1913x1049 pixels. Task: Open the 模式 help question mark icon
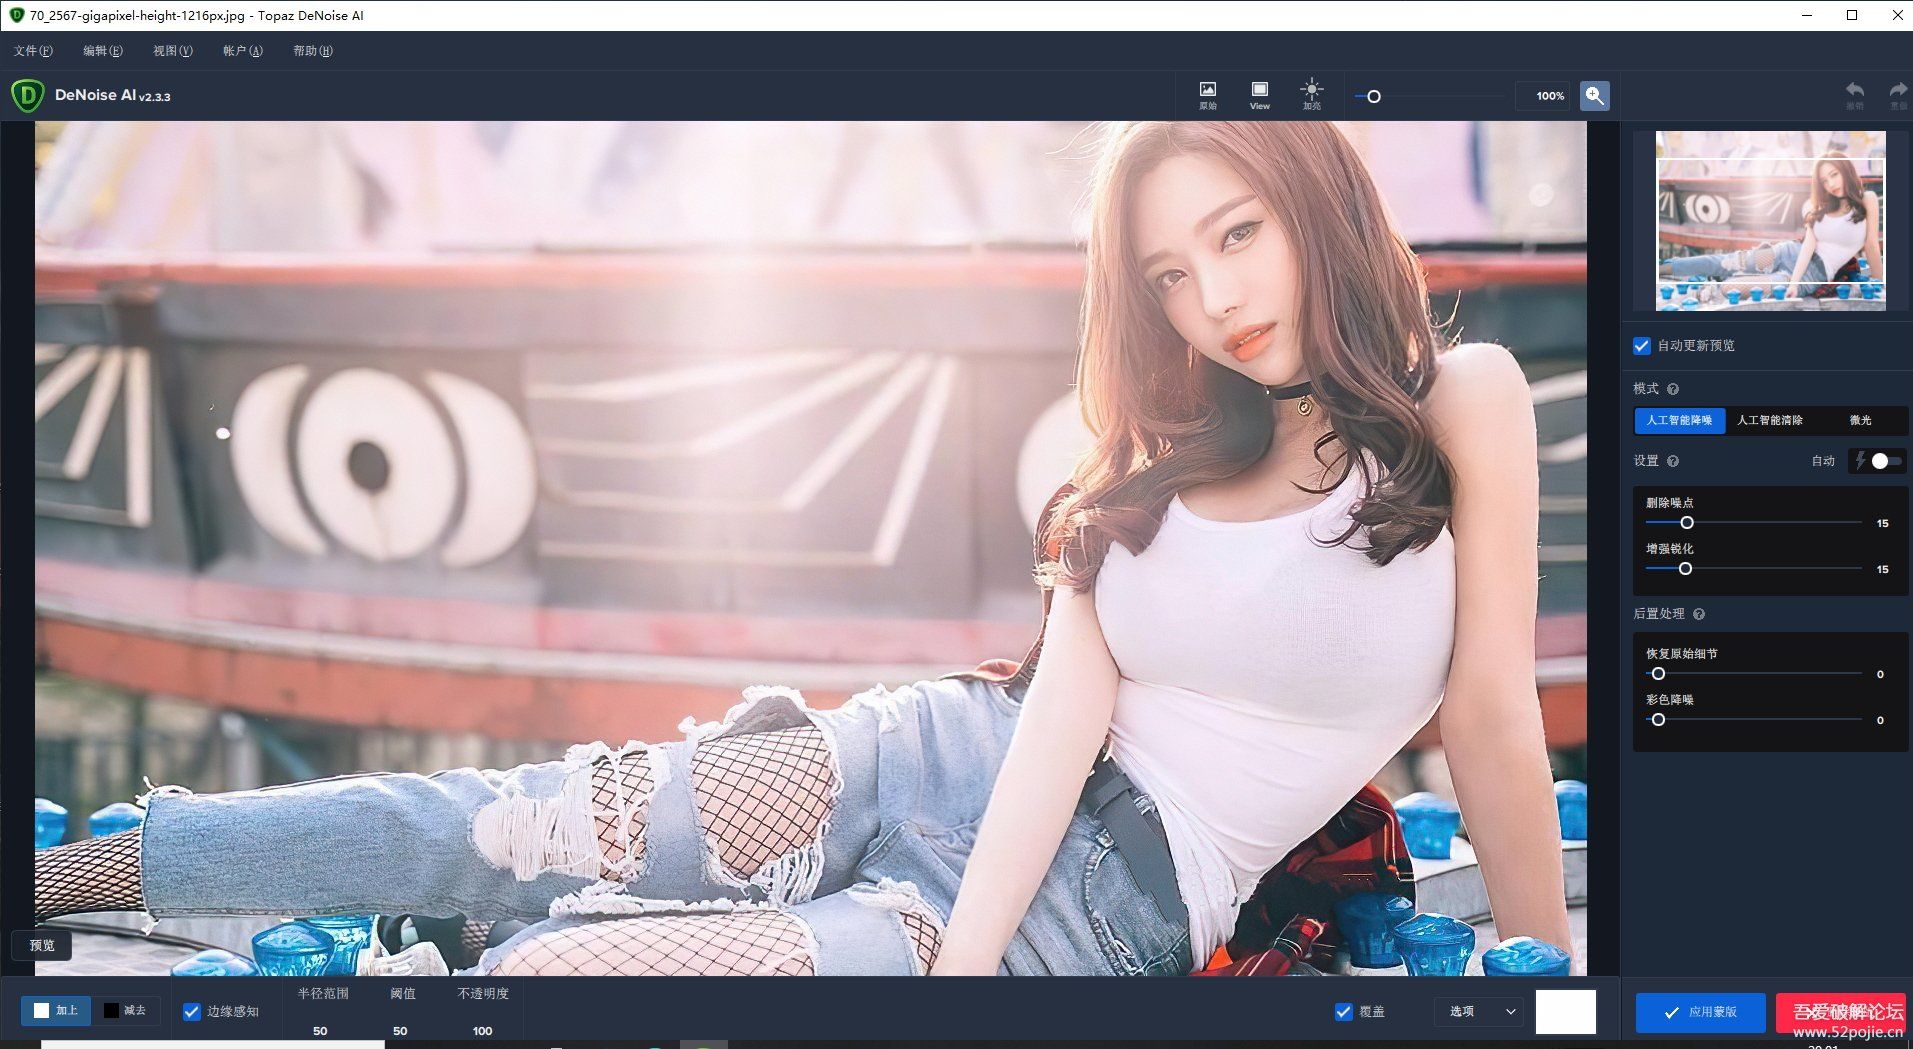click(x=1673, y=389)
